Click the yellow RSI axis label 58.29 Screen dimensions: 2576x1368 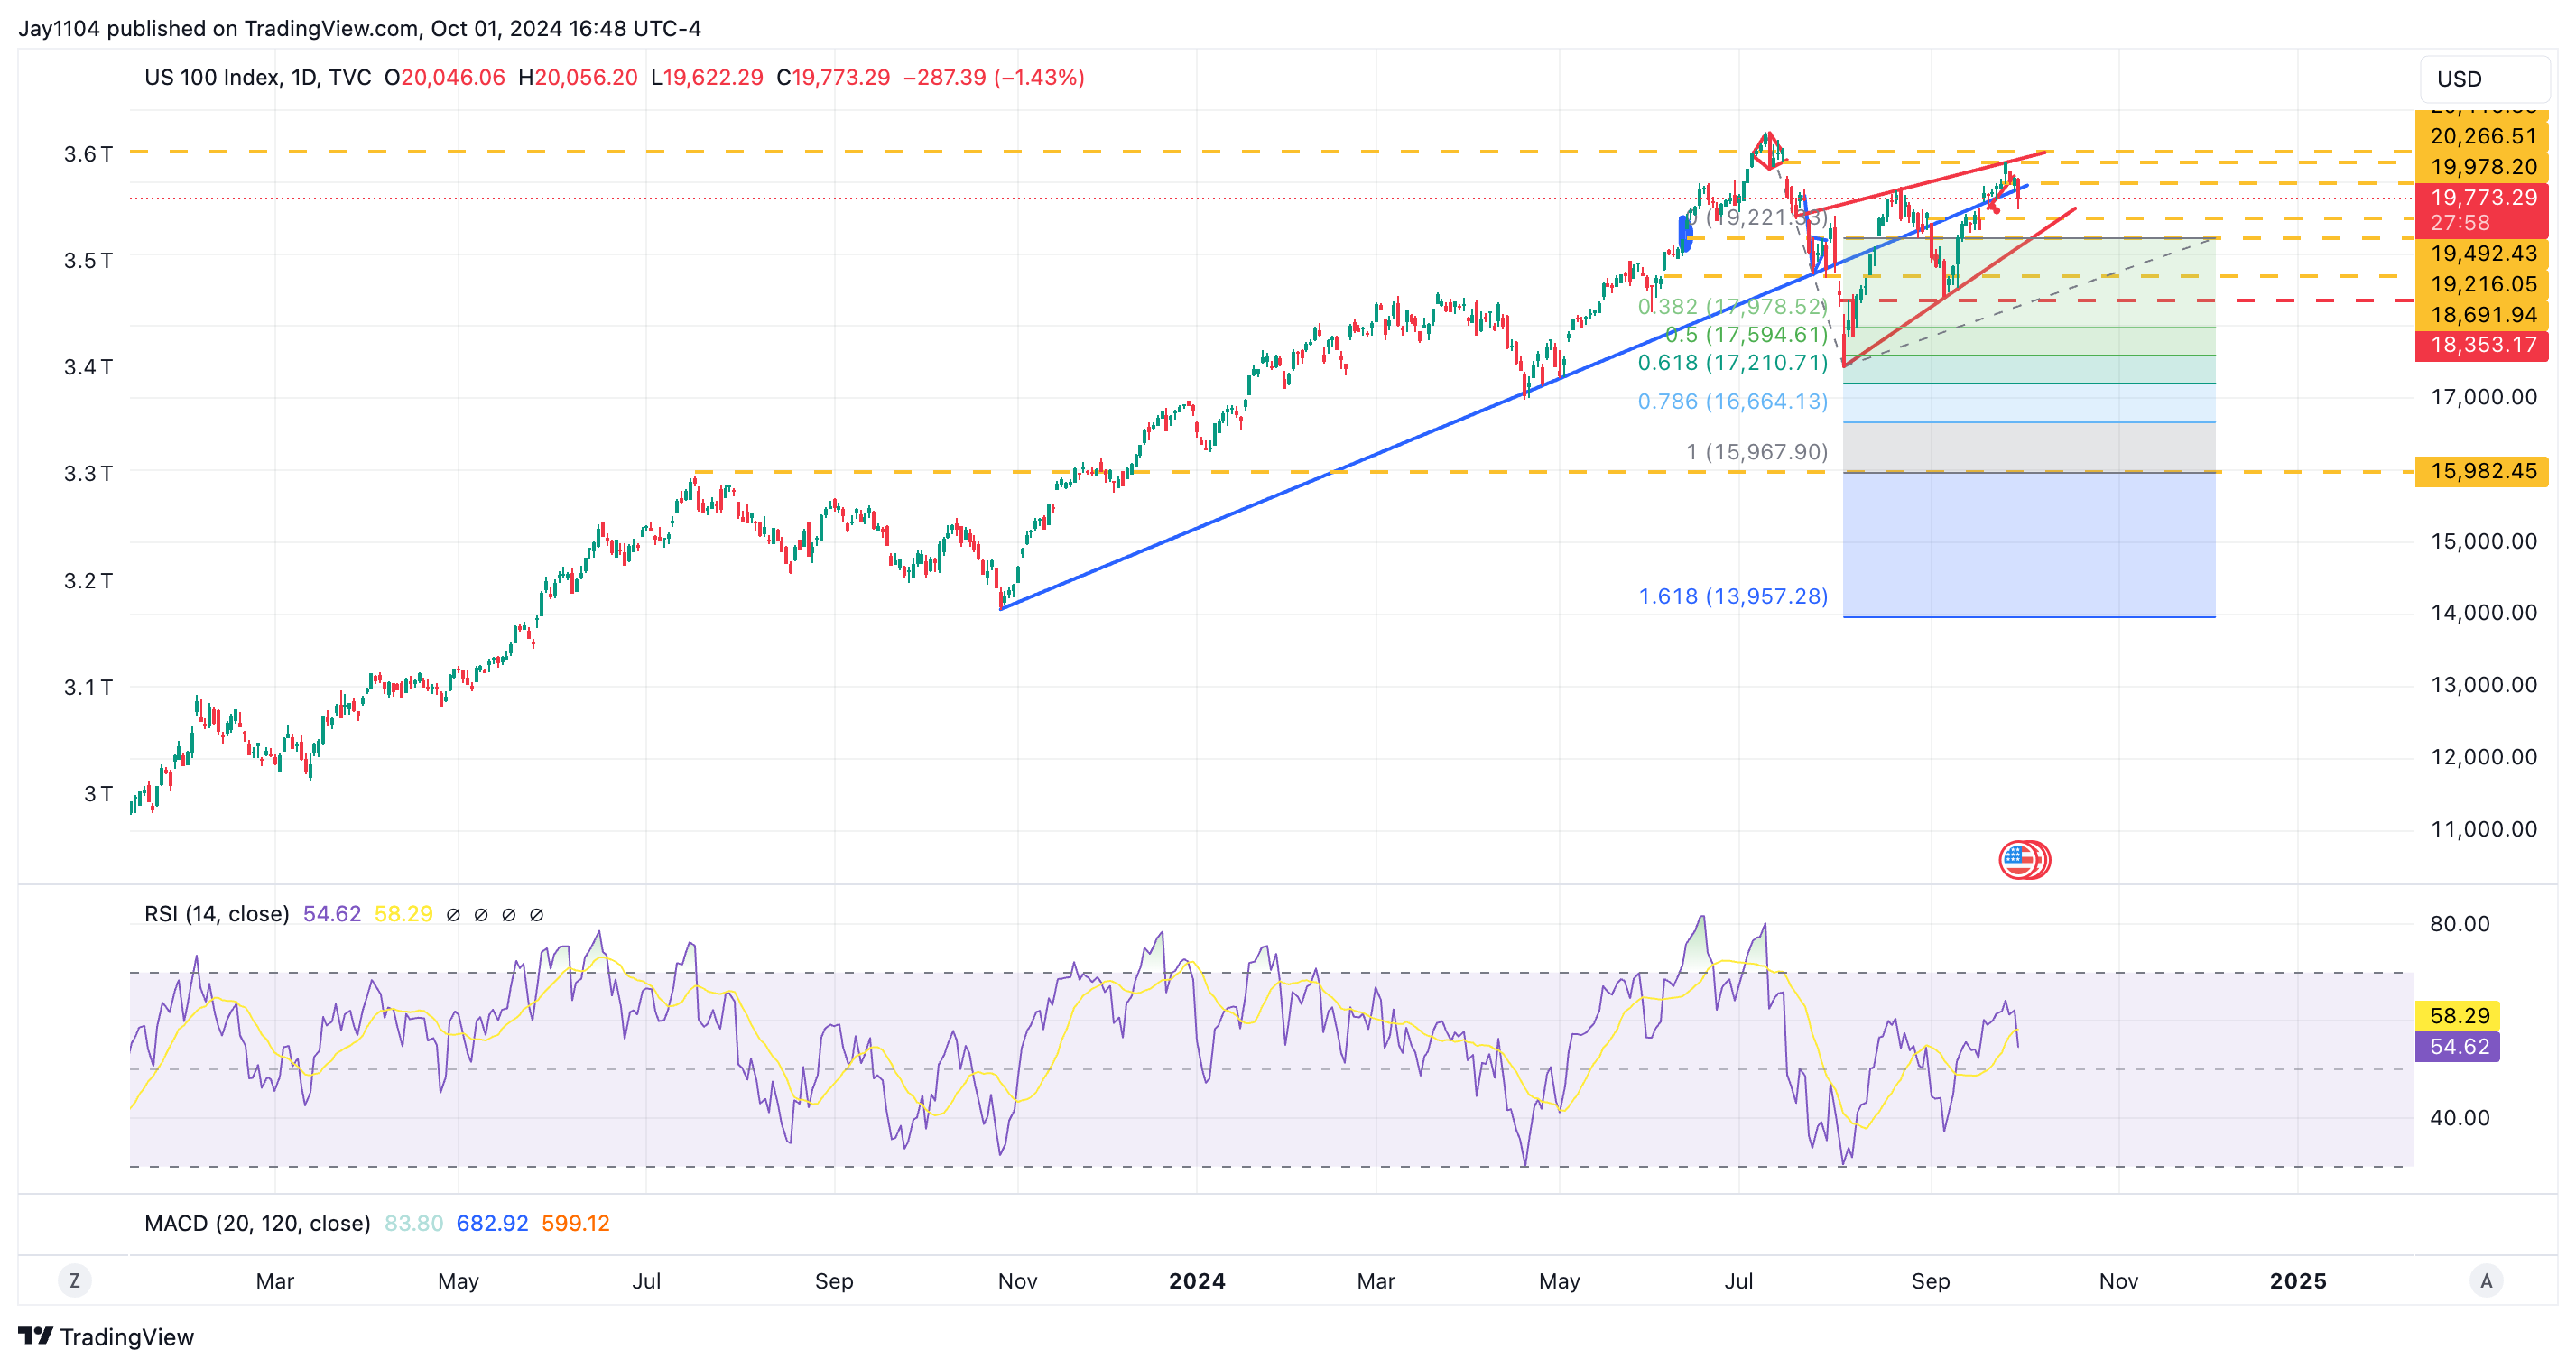(2458, 1015)
